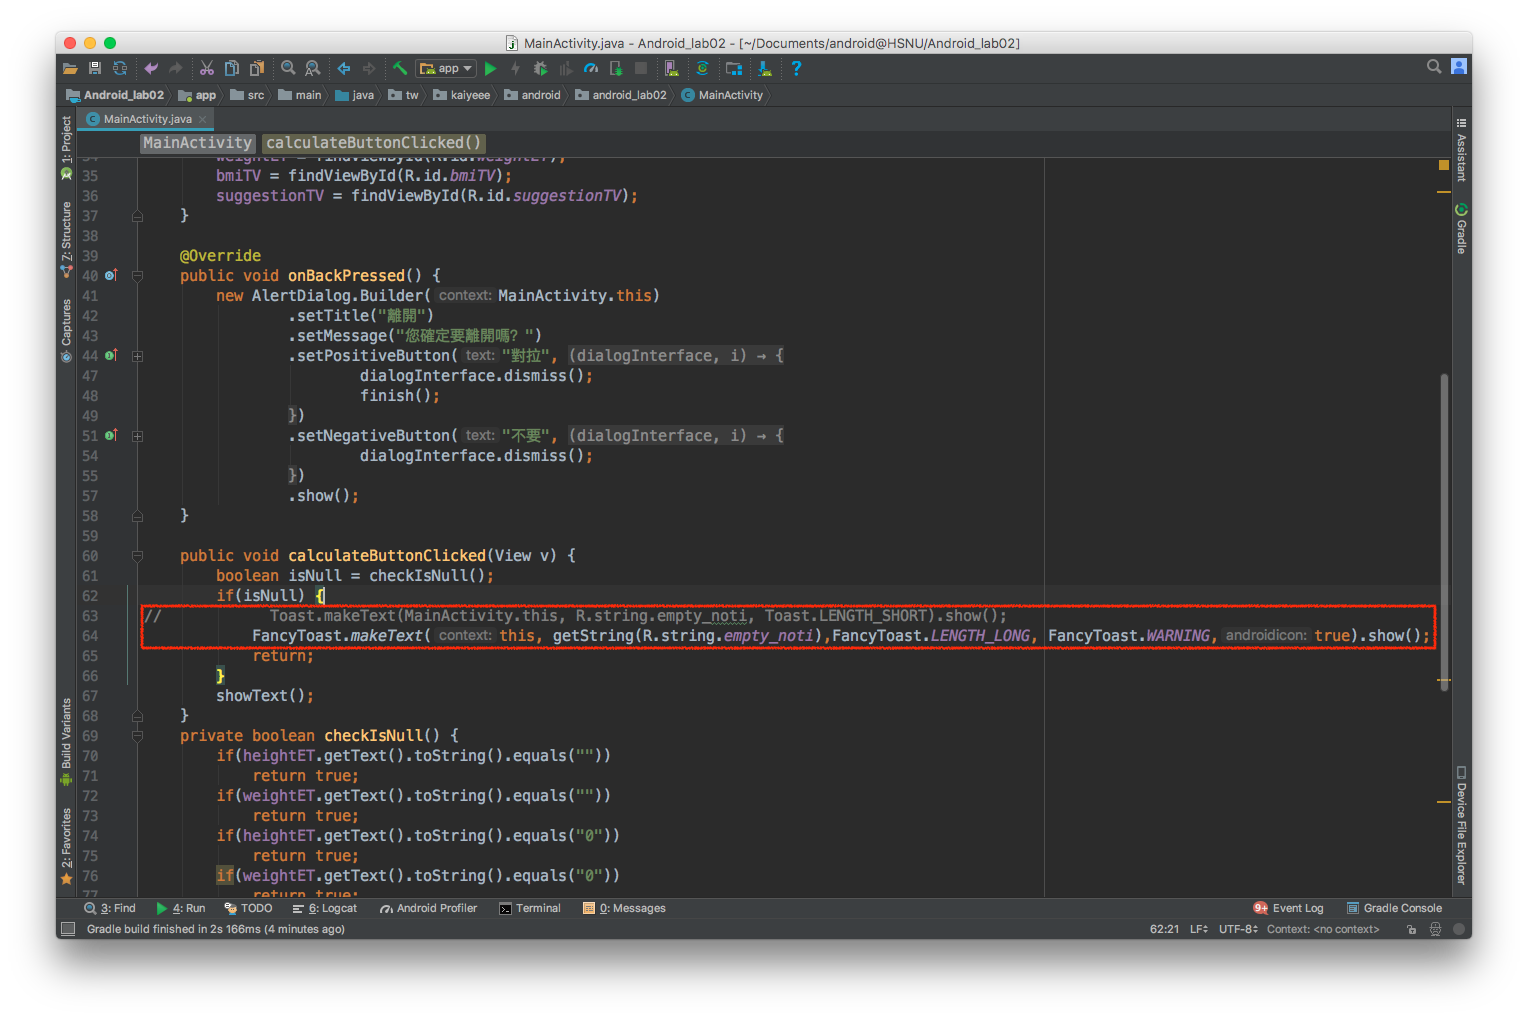The image size is (1528, 1019).
Task: Save all files with the disk icon
Action: (95, 69)
